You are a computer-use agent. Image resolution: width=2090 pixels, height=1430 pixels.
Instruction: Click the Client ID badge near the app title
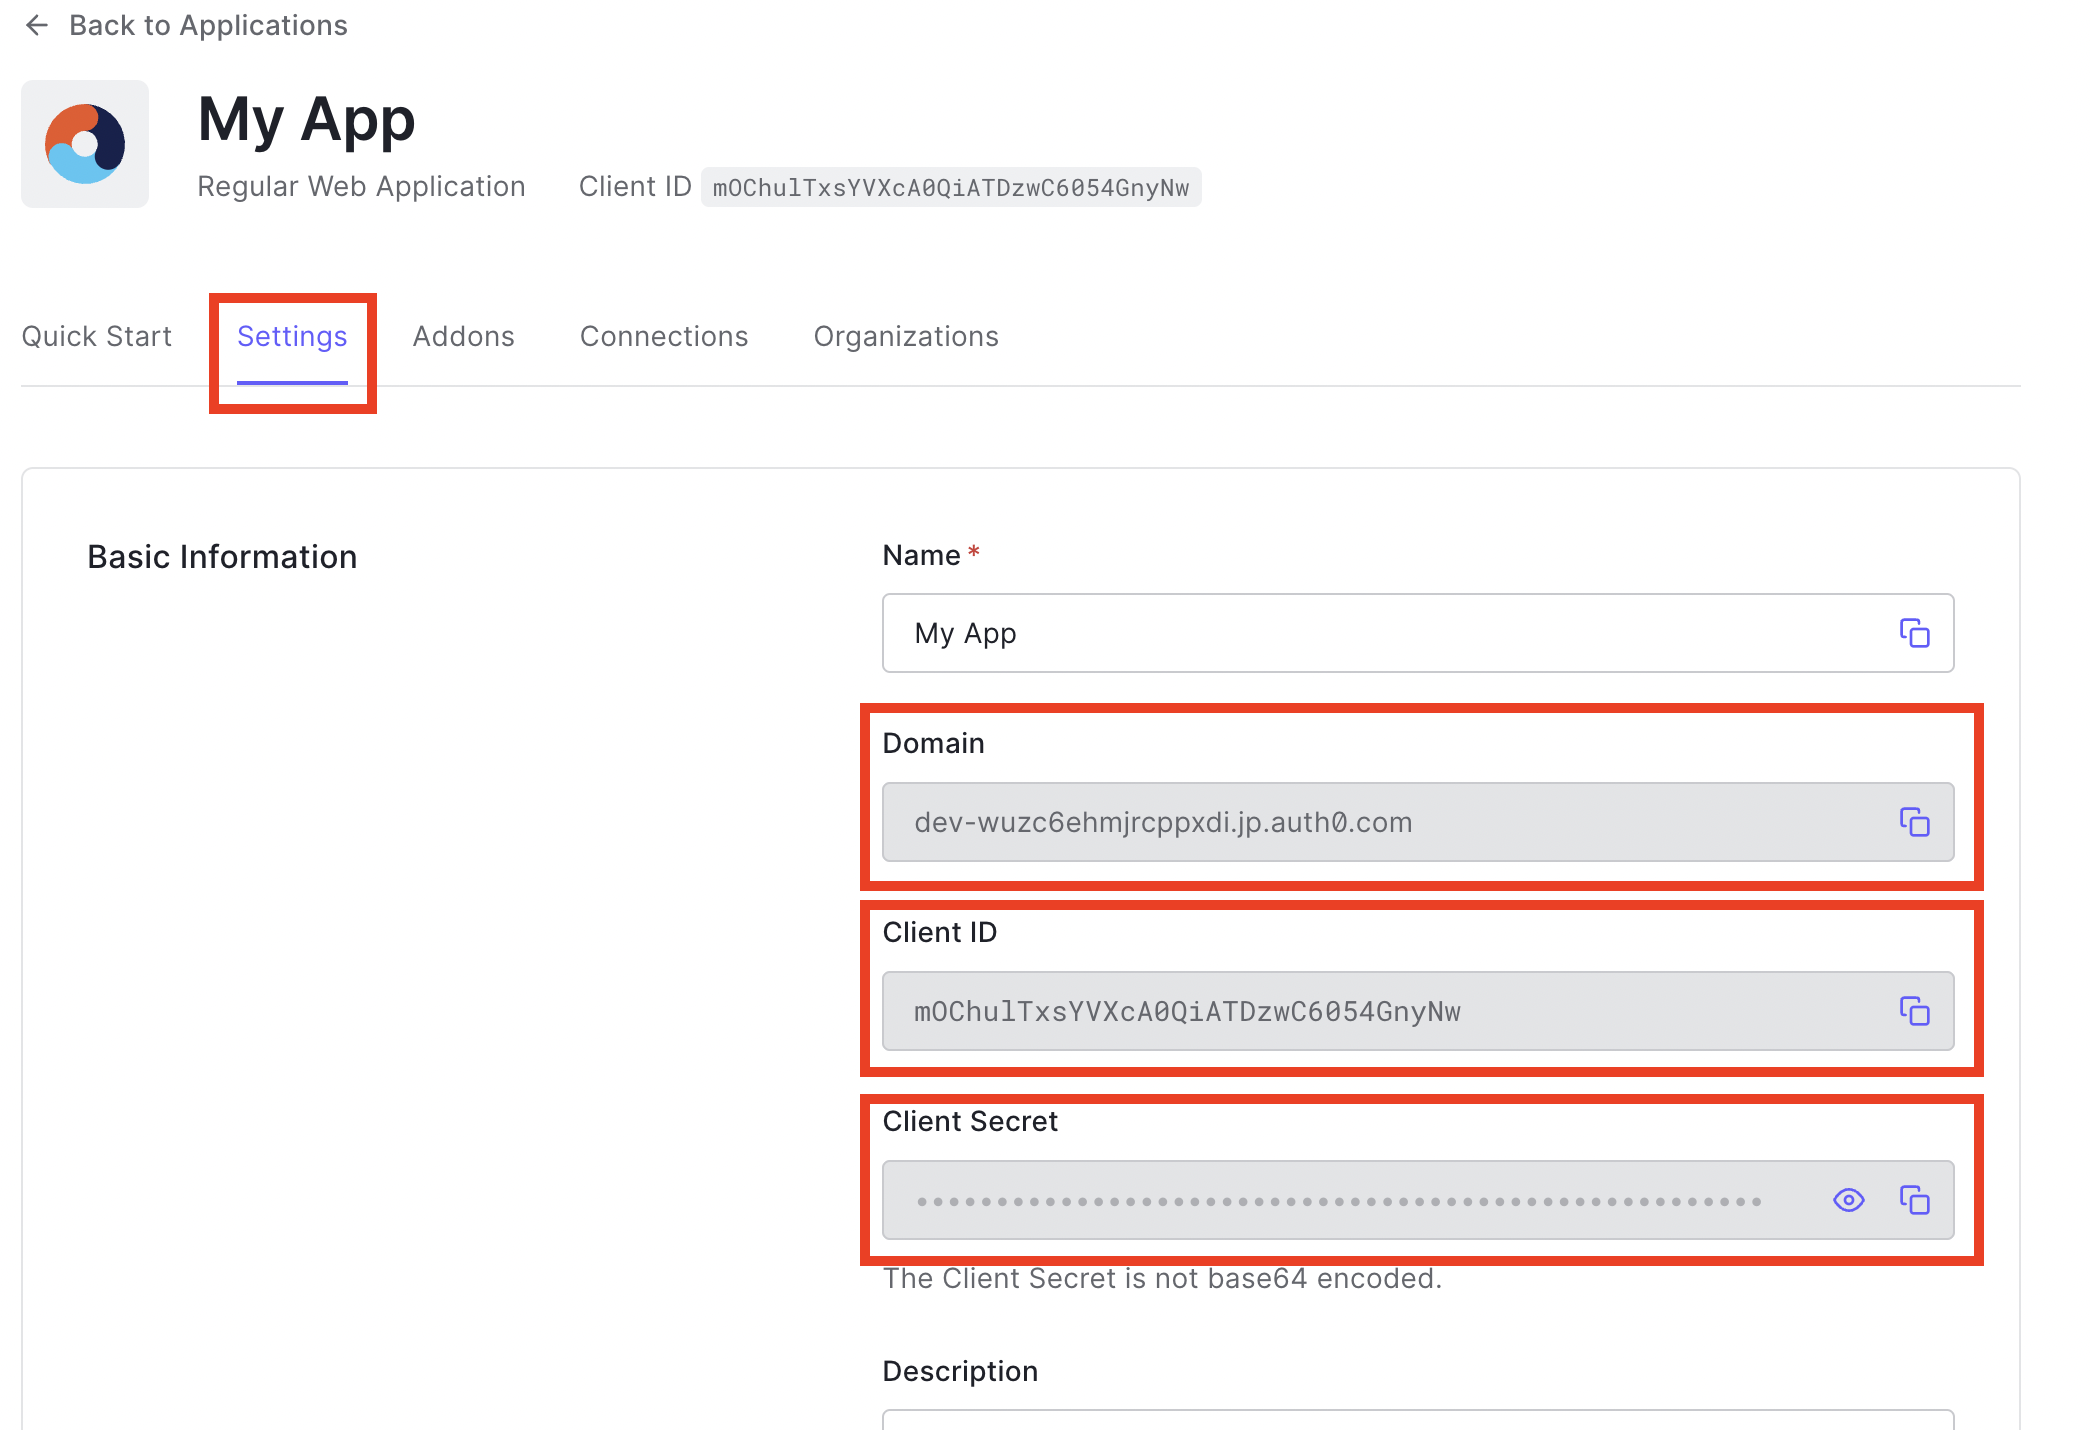click(951, 187)
